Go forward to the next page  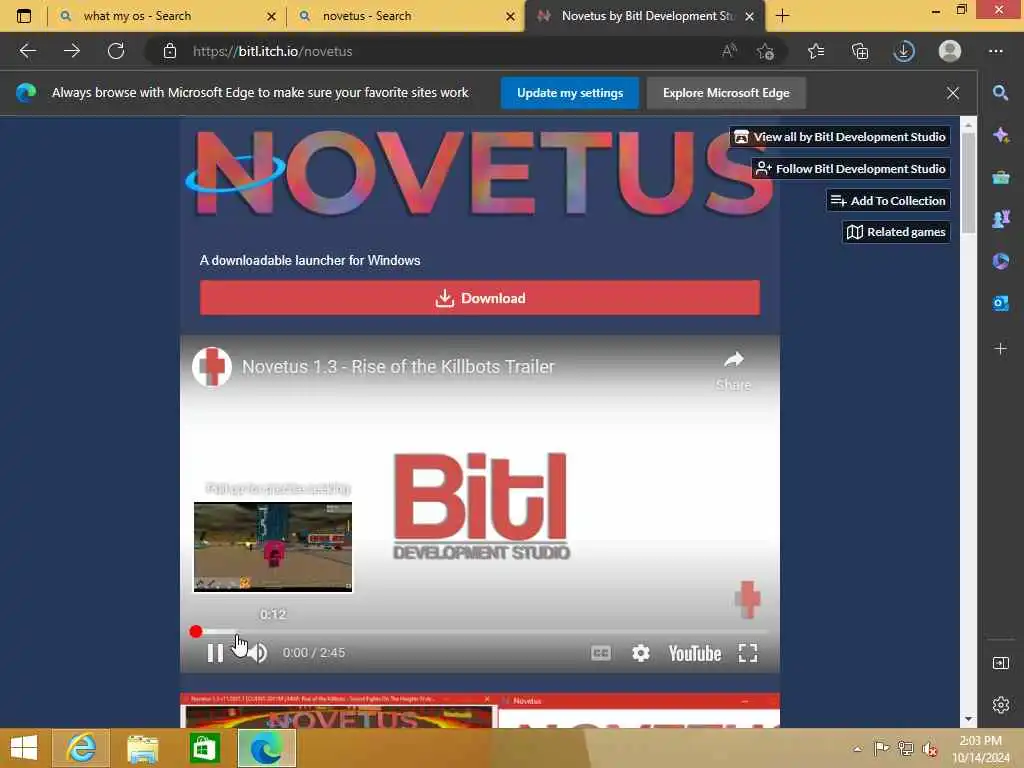72,51
